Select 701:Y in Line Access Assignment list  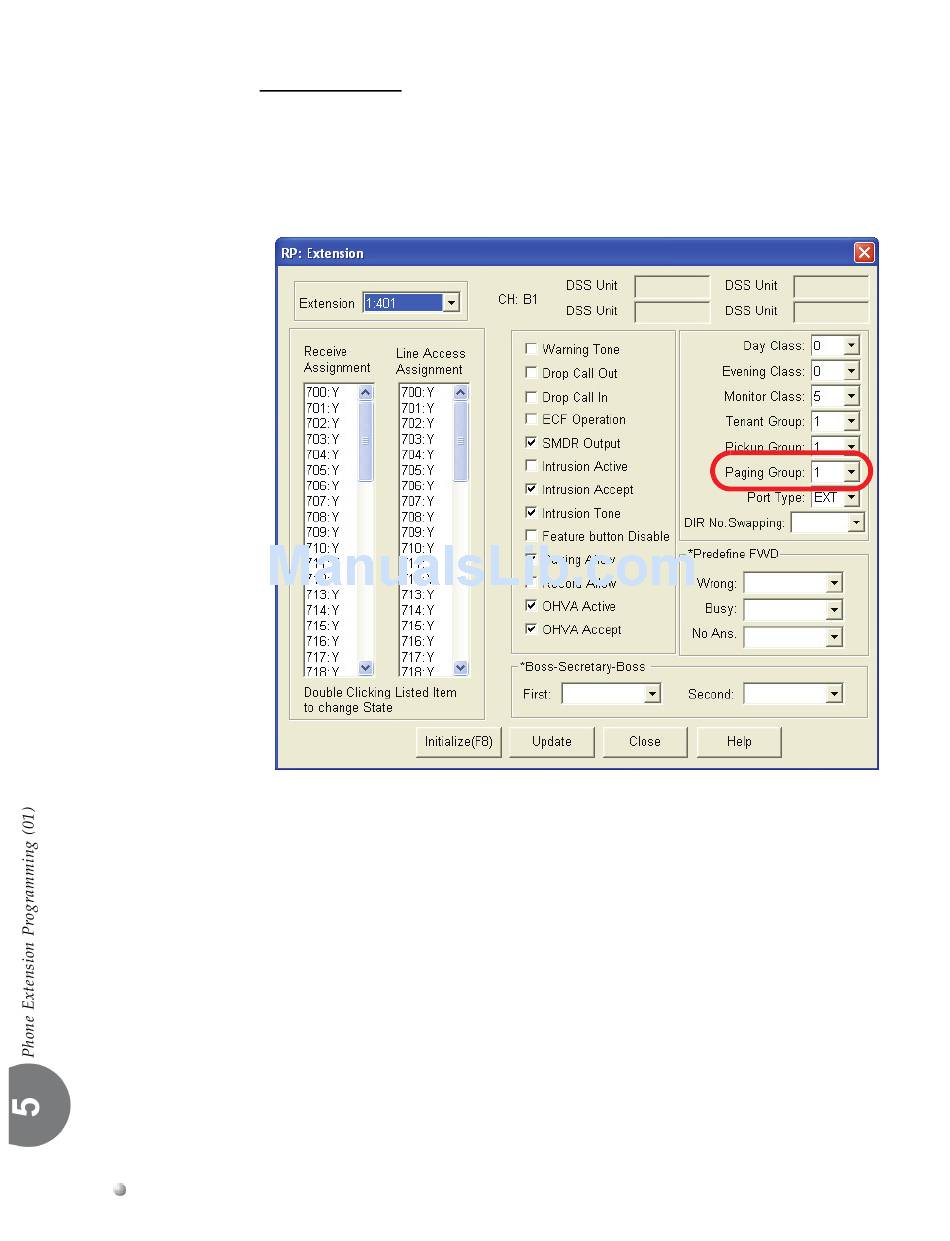(418, 408)
